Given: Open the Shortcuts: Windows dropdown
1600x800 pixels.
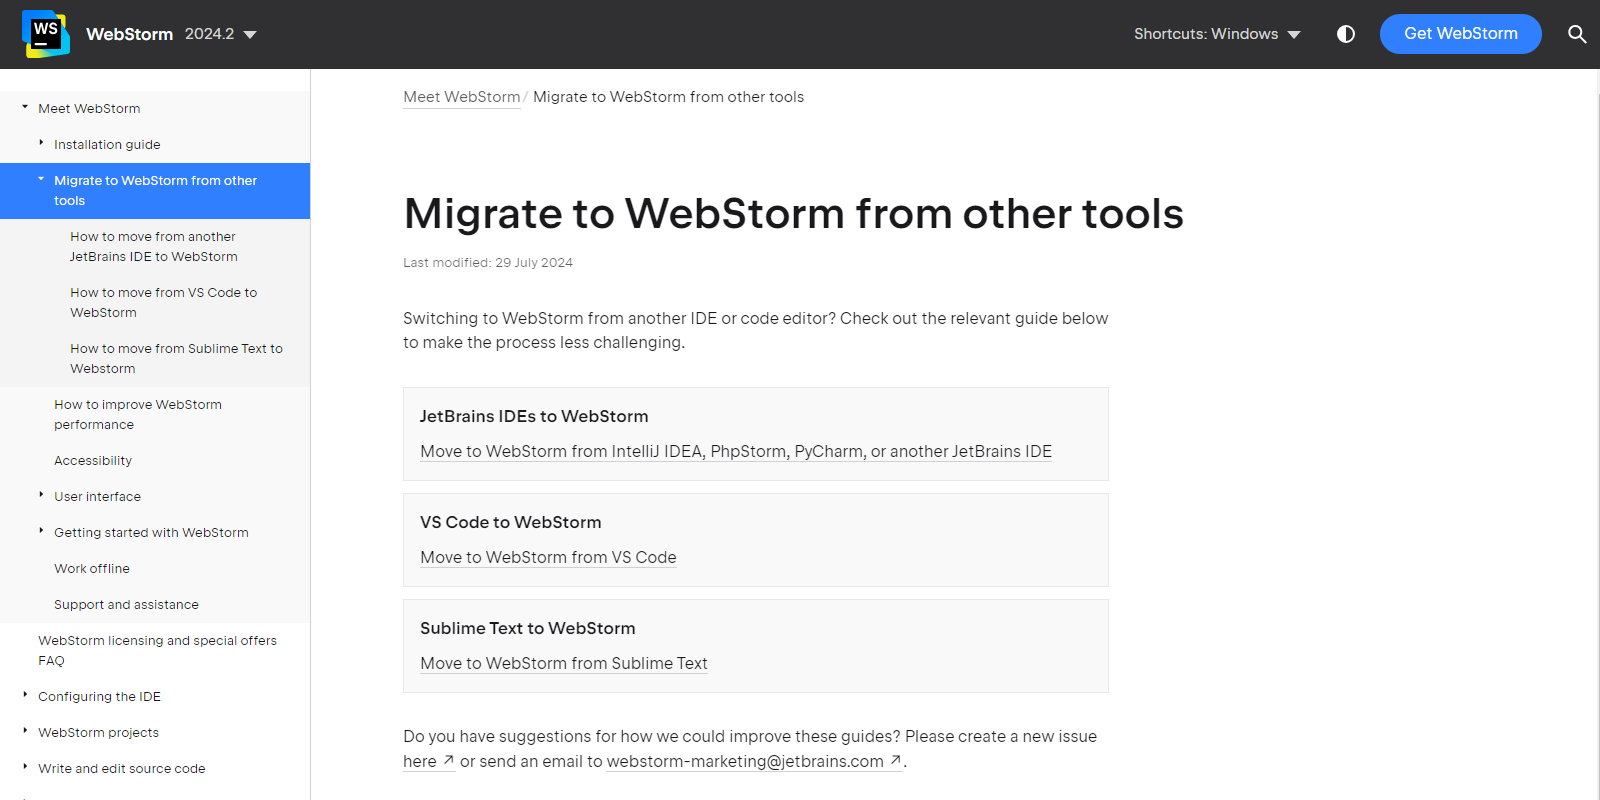Looking at the screenshot, I should pos(1217,34).
